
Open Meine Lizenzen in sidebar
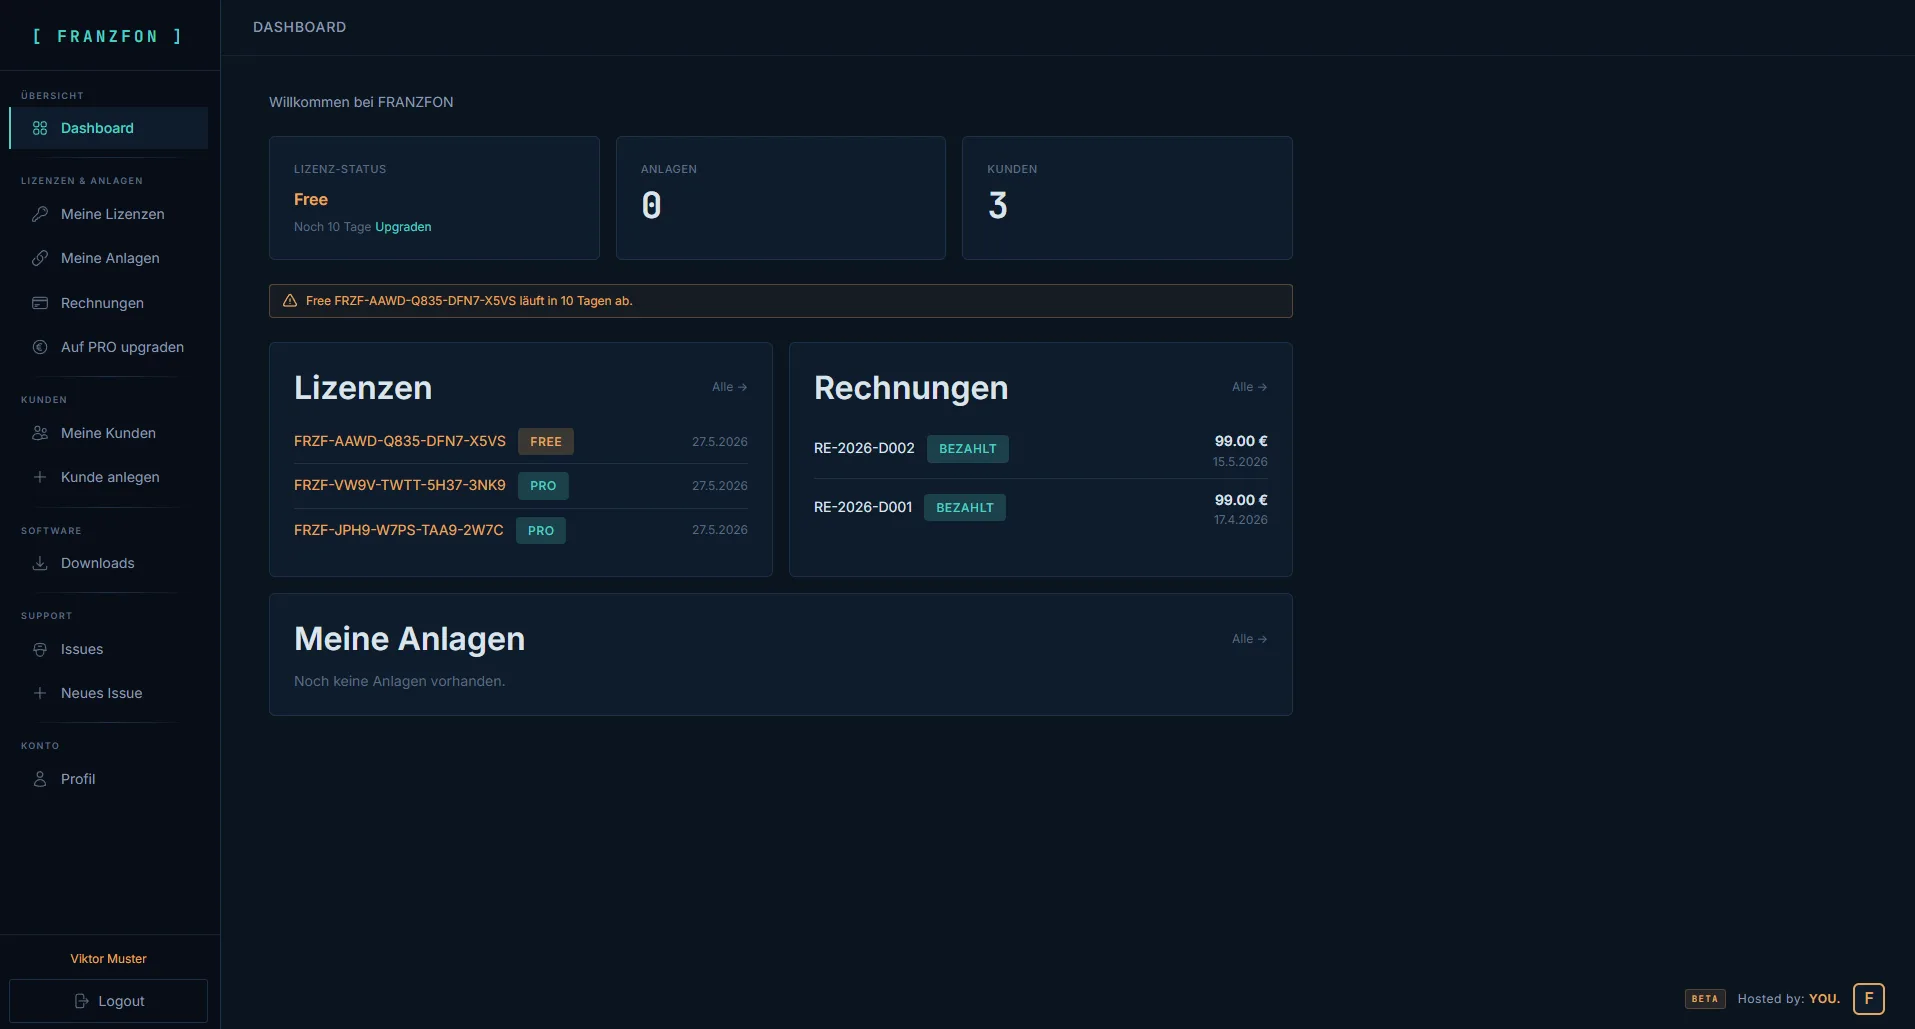click(109, 214)
